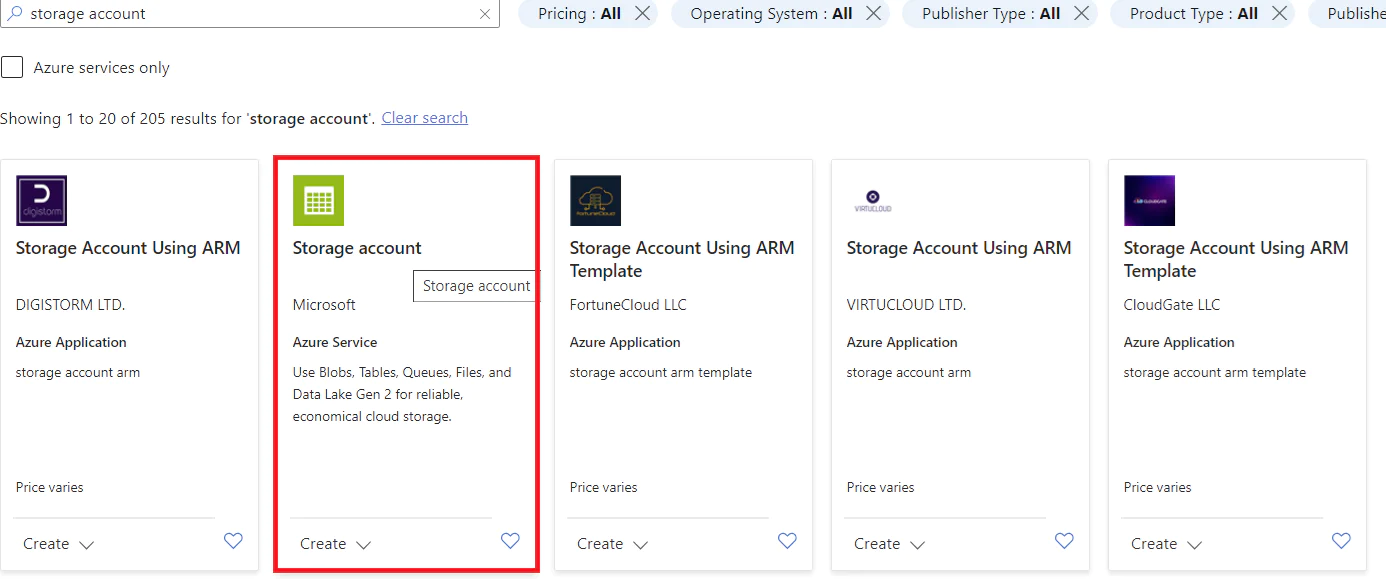This screenshot has width=1386, height=579.
Task: Click the Clear search link
Action: 424,118
